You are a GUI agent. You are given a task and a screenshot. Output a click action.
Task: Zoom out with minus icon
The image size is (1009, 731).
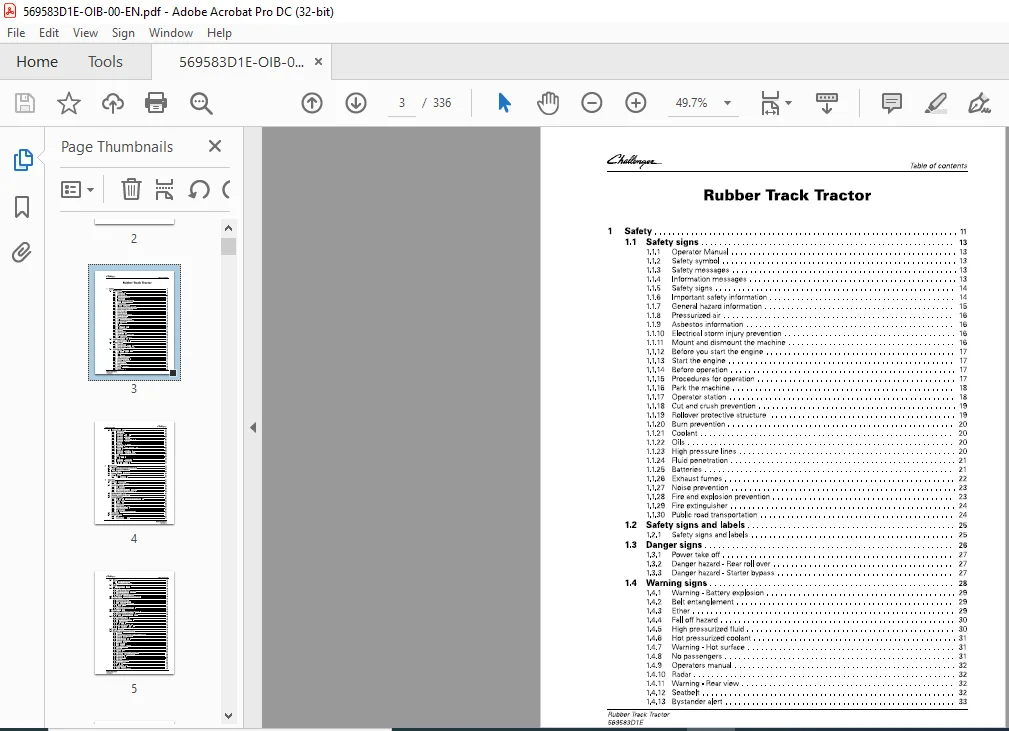(x=591, y=103)
